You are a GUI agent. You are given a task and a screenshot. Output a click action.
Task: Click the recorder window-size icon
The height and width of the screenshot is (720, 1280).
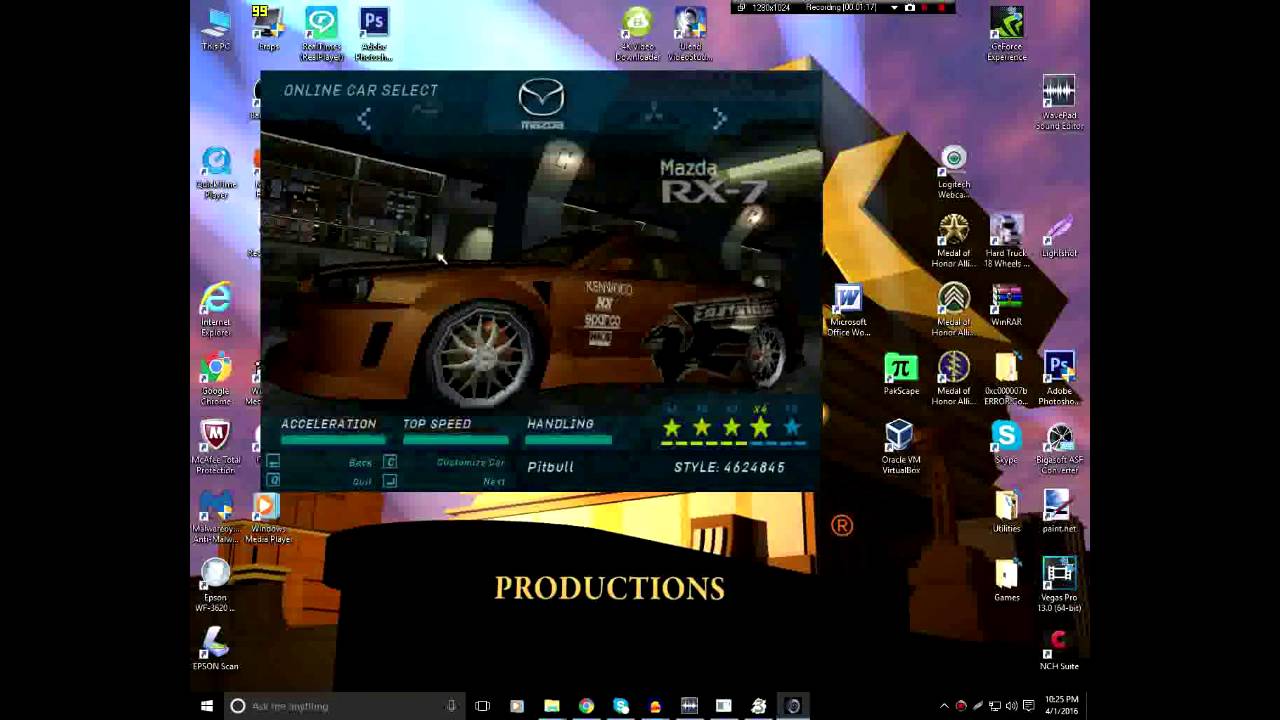(x=740, y=8)
